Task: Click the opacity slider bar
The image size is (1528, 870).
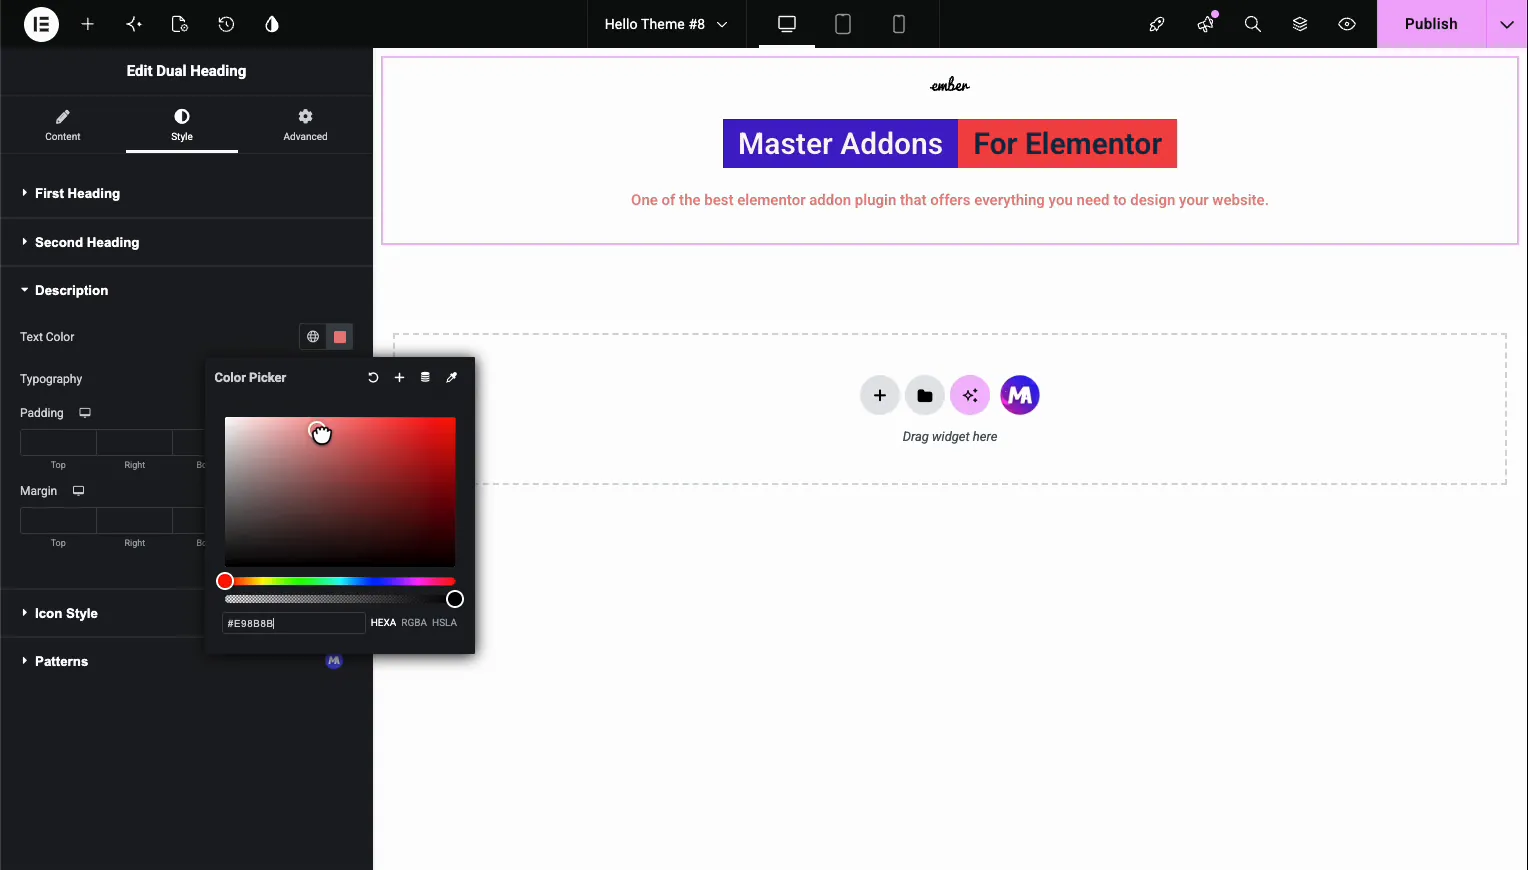Action: (x=340, y=599)
